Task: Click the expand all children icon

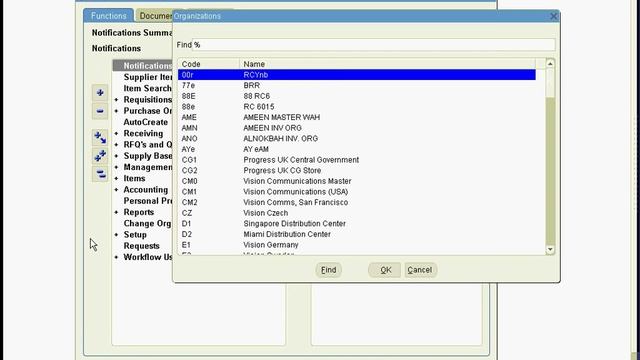Action: coord(100,138)
